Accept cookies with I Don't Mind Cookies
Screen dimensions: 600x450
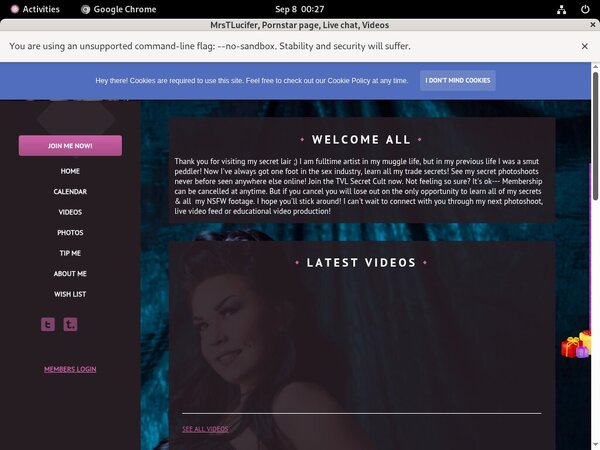coord(457,80)
